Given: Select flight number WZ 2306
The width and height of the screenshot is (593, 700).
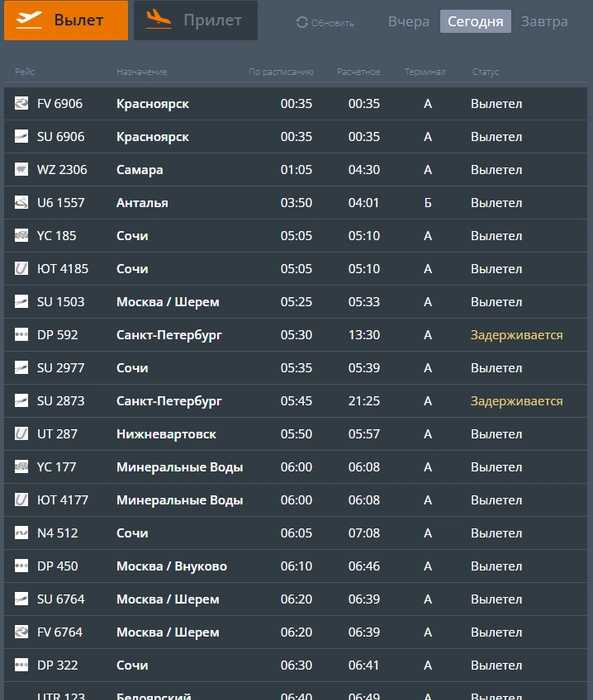Looking at the screenshot, I should (x=62, y=170).
